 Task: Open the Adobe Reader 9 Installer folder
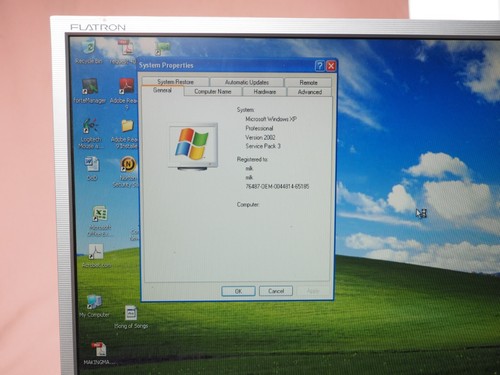tap(126, 133)
